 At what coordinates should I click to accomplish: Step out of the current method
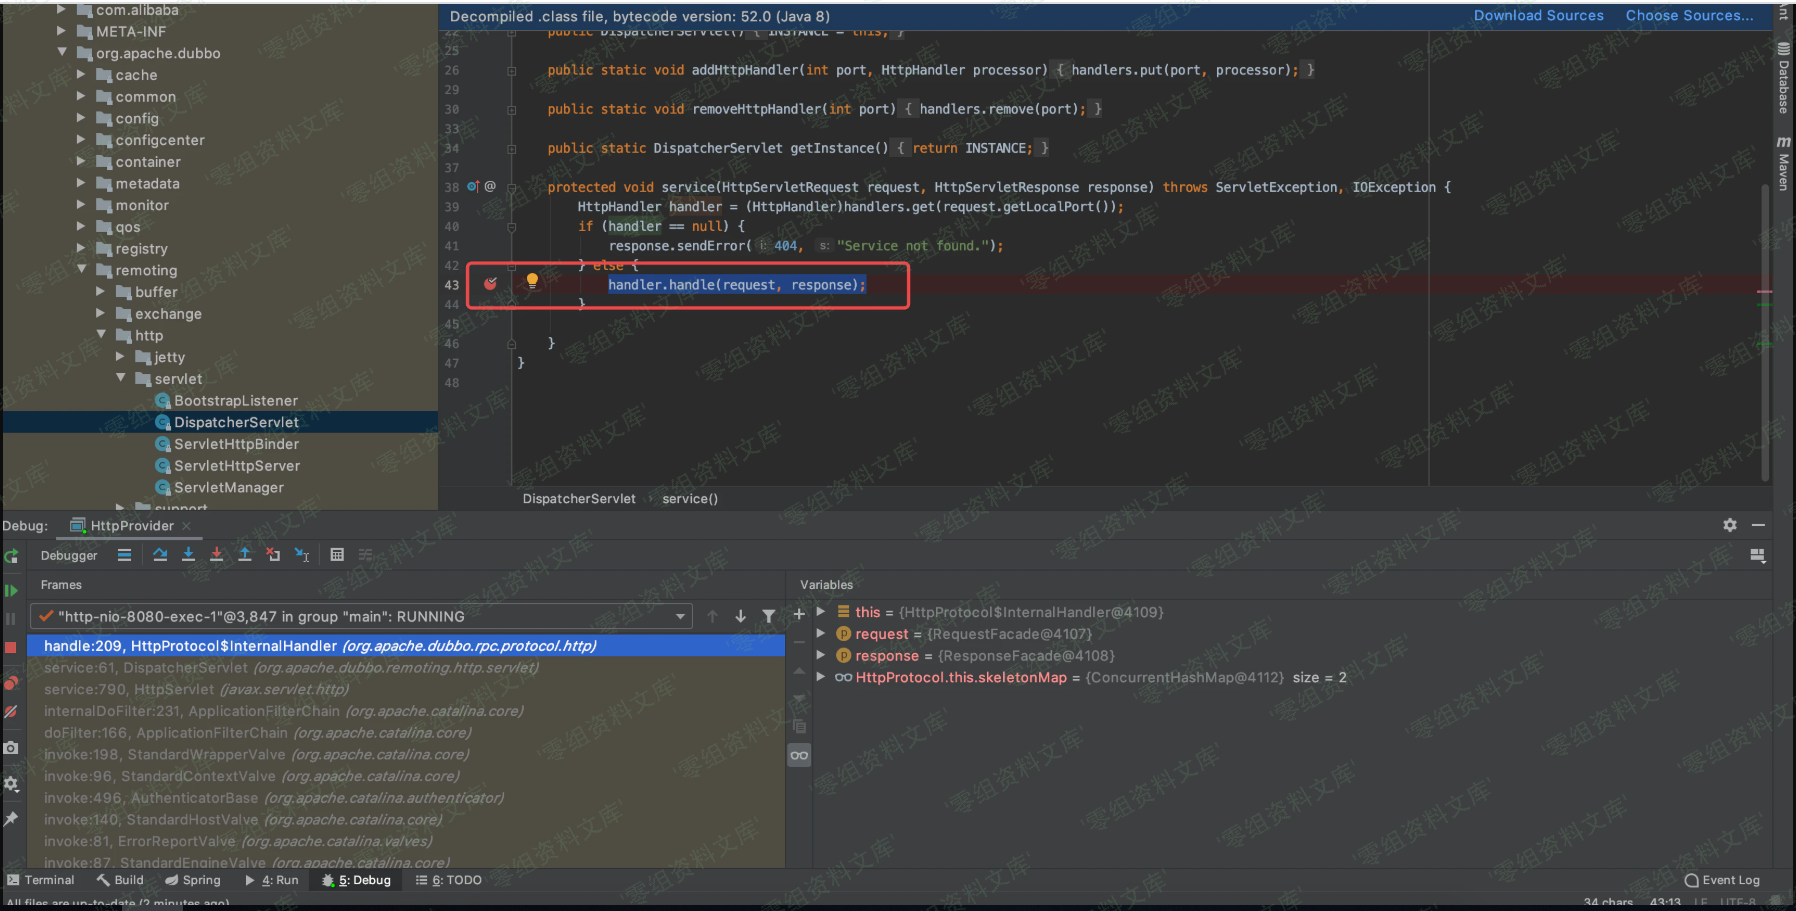[x=245, y=555]
